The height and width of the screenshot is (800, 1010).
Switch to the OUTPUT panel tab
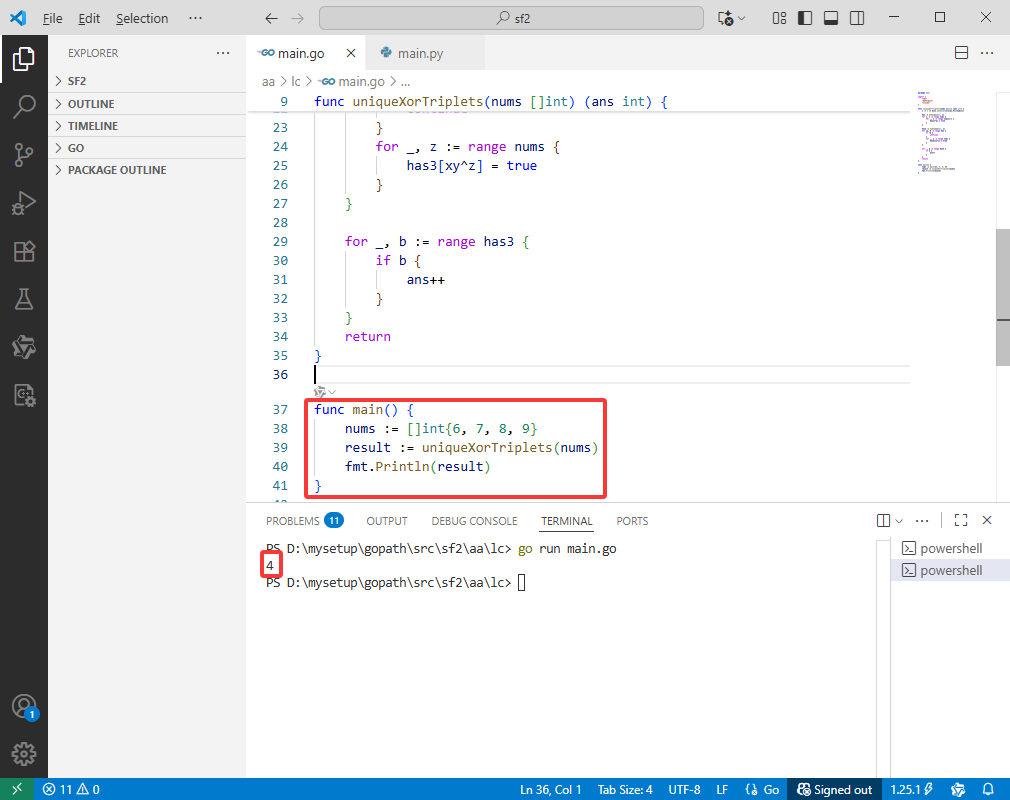point(386,520)
